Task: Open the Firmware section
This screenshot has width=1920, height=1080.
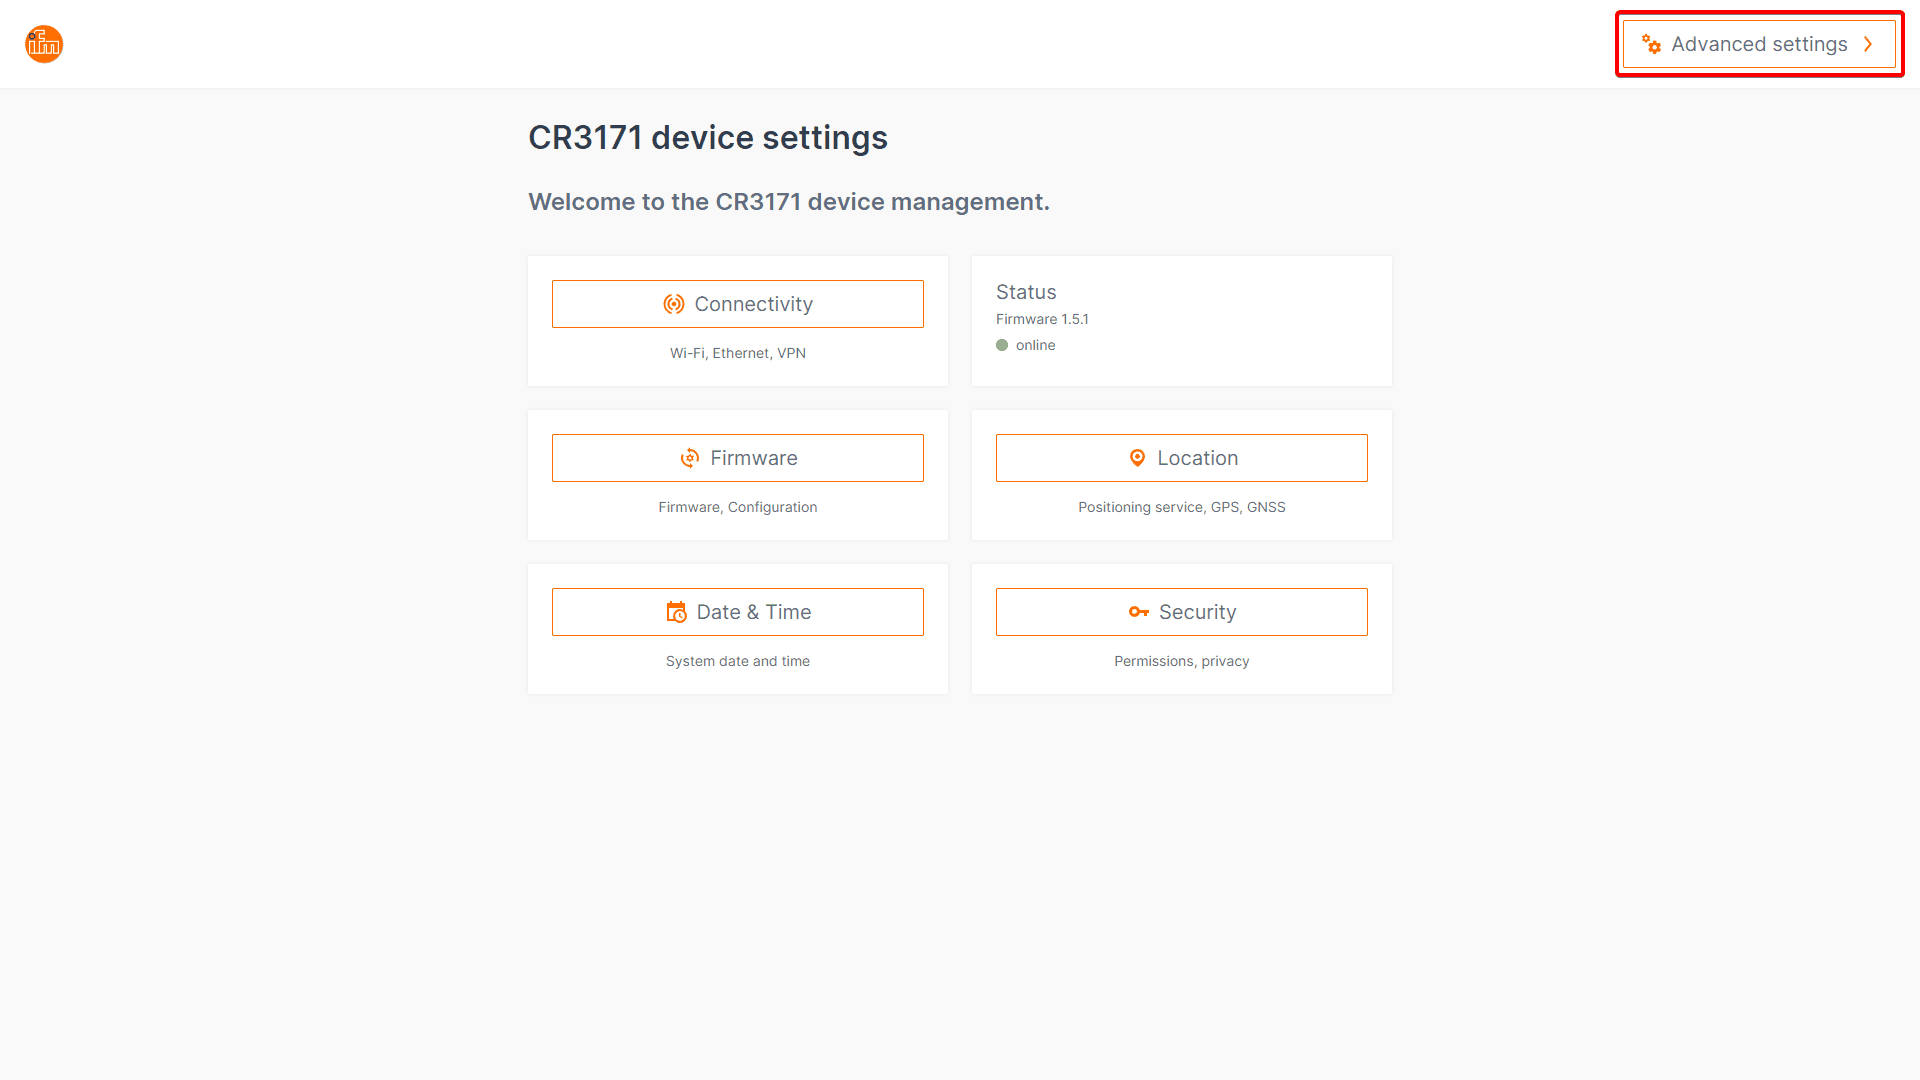Action: [x=754, y=458]
